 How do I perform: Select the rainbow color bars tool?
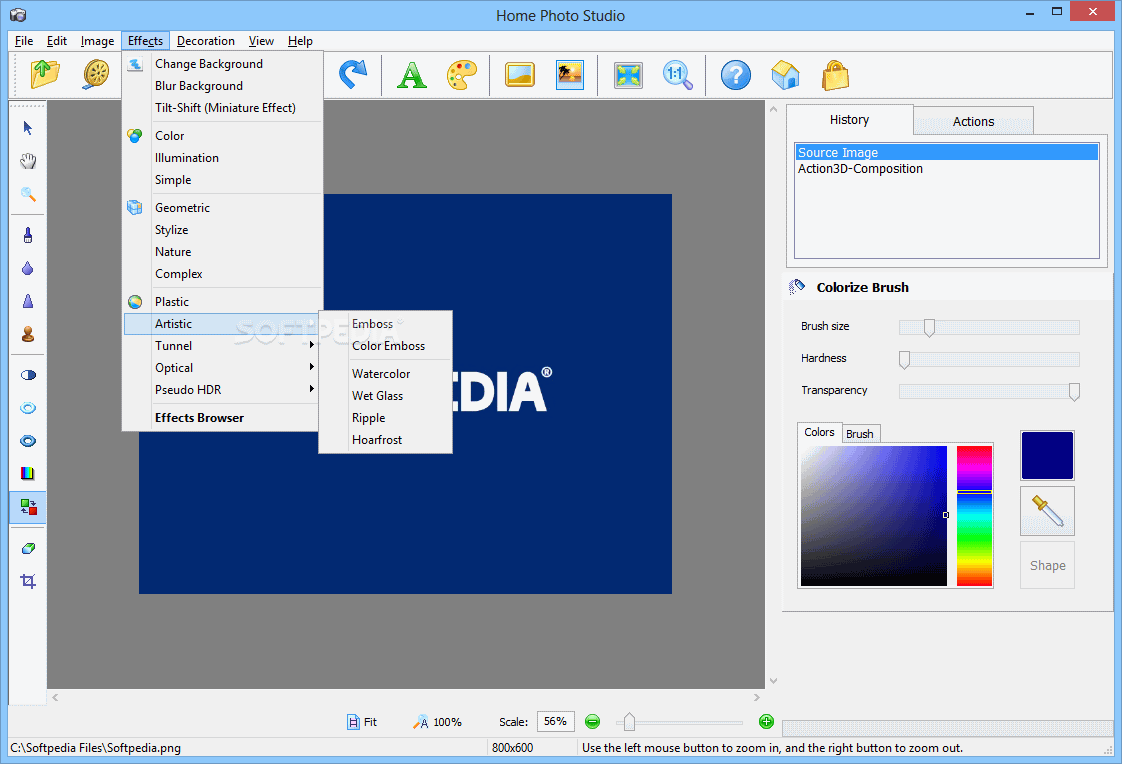point(28,473)
